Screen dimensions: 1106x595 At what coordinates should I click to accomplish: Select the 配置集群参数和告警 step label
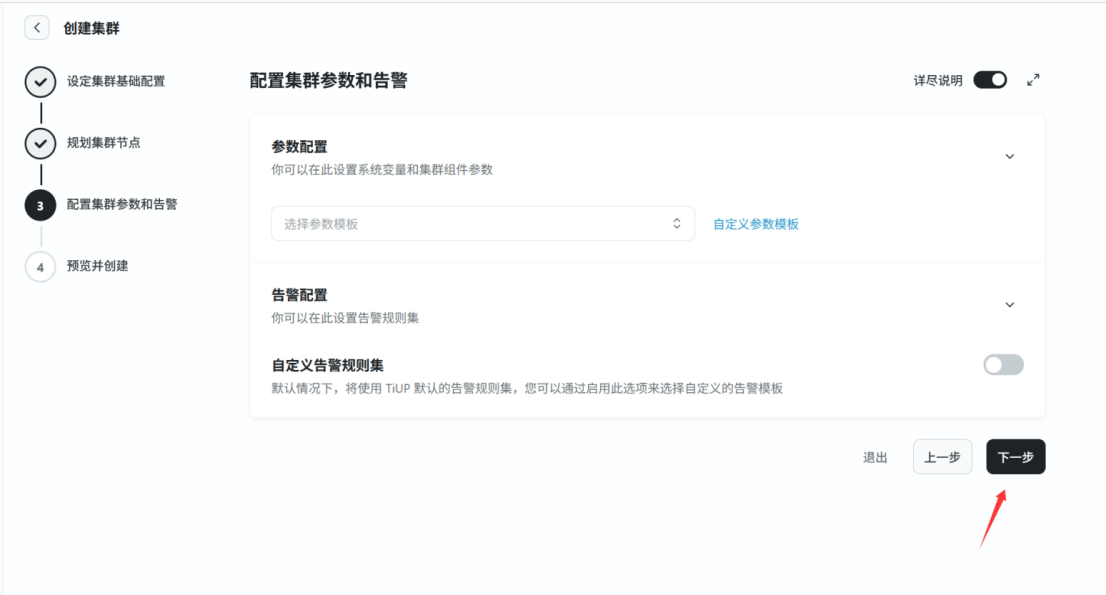(x=122, y=204)
